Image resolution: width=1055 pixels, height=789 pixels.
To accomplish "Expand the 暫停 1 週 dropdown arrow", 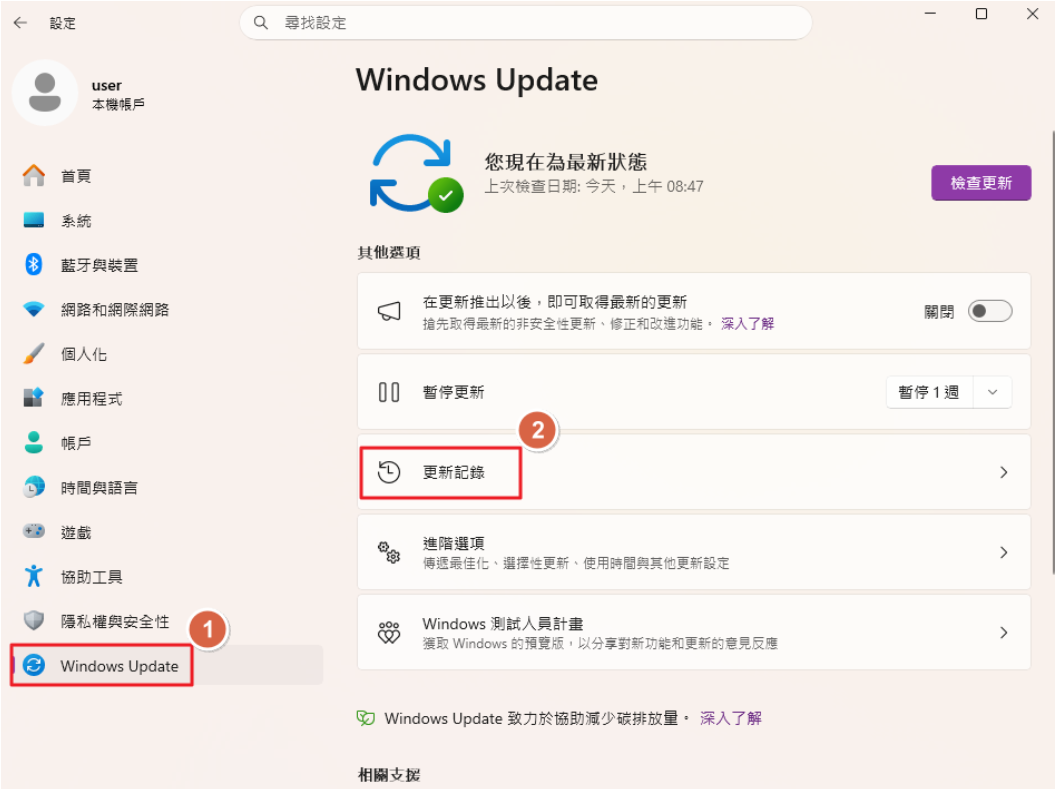I will (992, 392).
